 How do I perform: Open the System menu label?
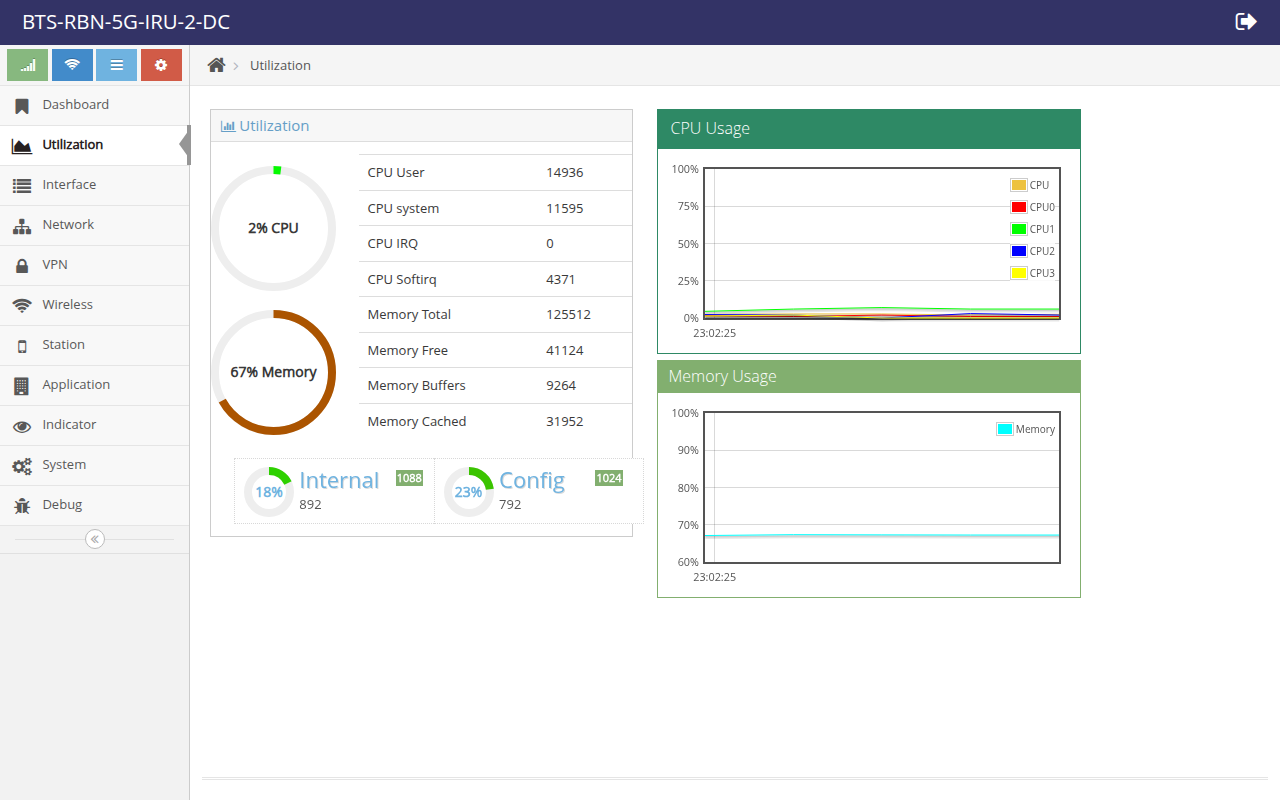pyautogui.click(x=64, y=465)
